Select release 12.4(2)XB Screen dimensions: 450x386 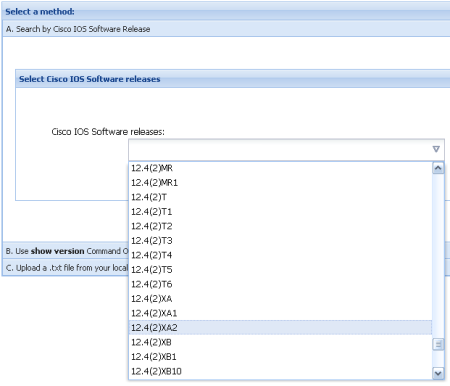click(x=280, y=342)
